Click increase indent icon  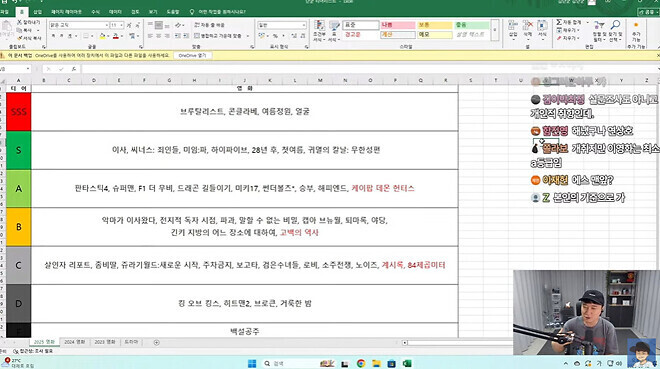coord(186,36)
